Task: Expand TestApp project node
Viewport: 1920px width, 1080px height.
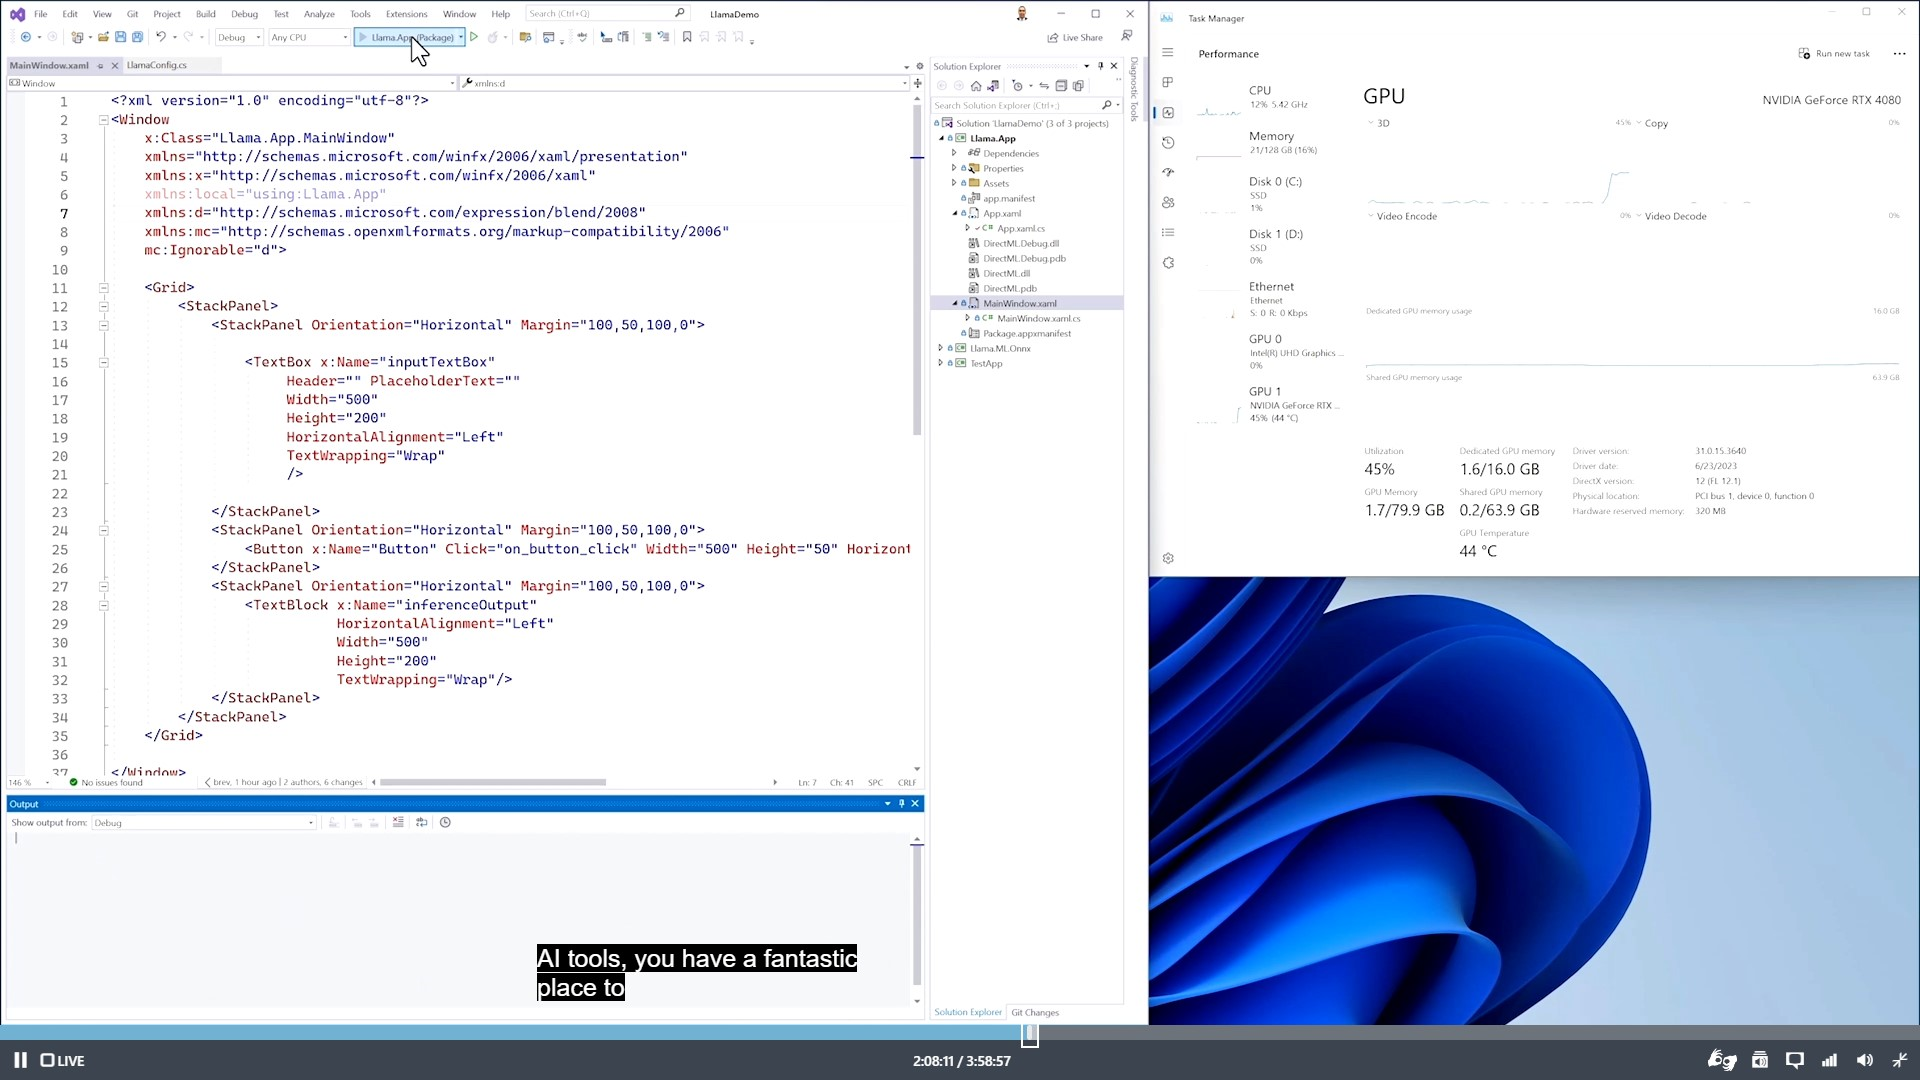Action: [940, 363]
